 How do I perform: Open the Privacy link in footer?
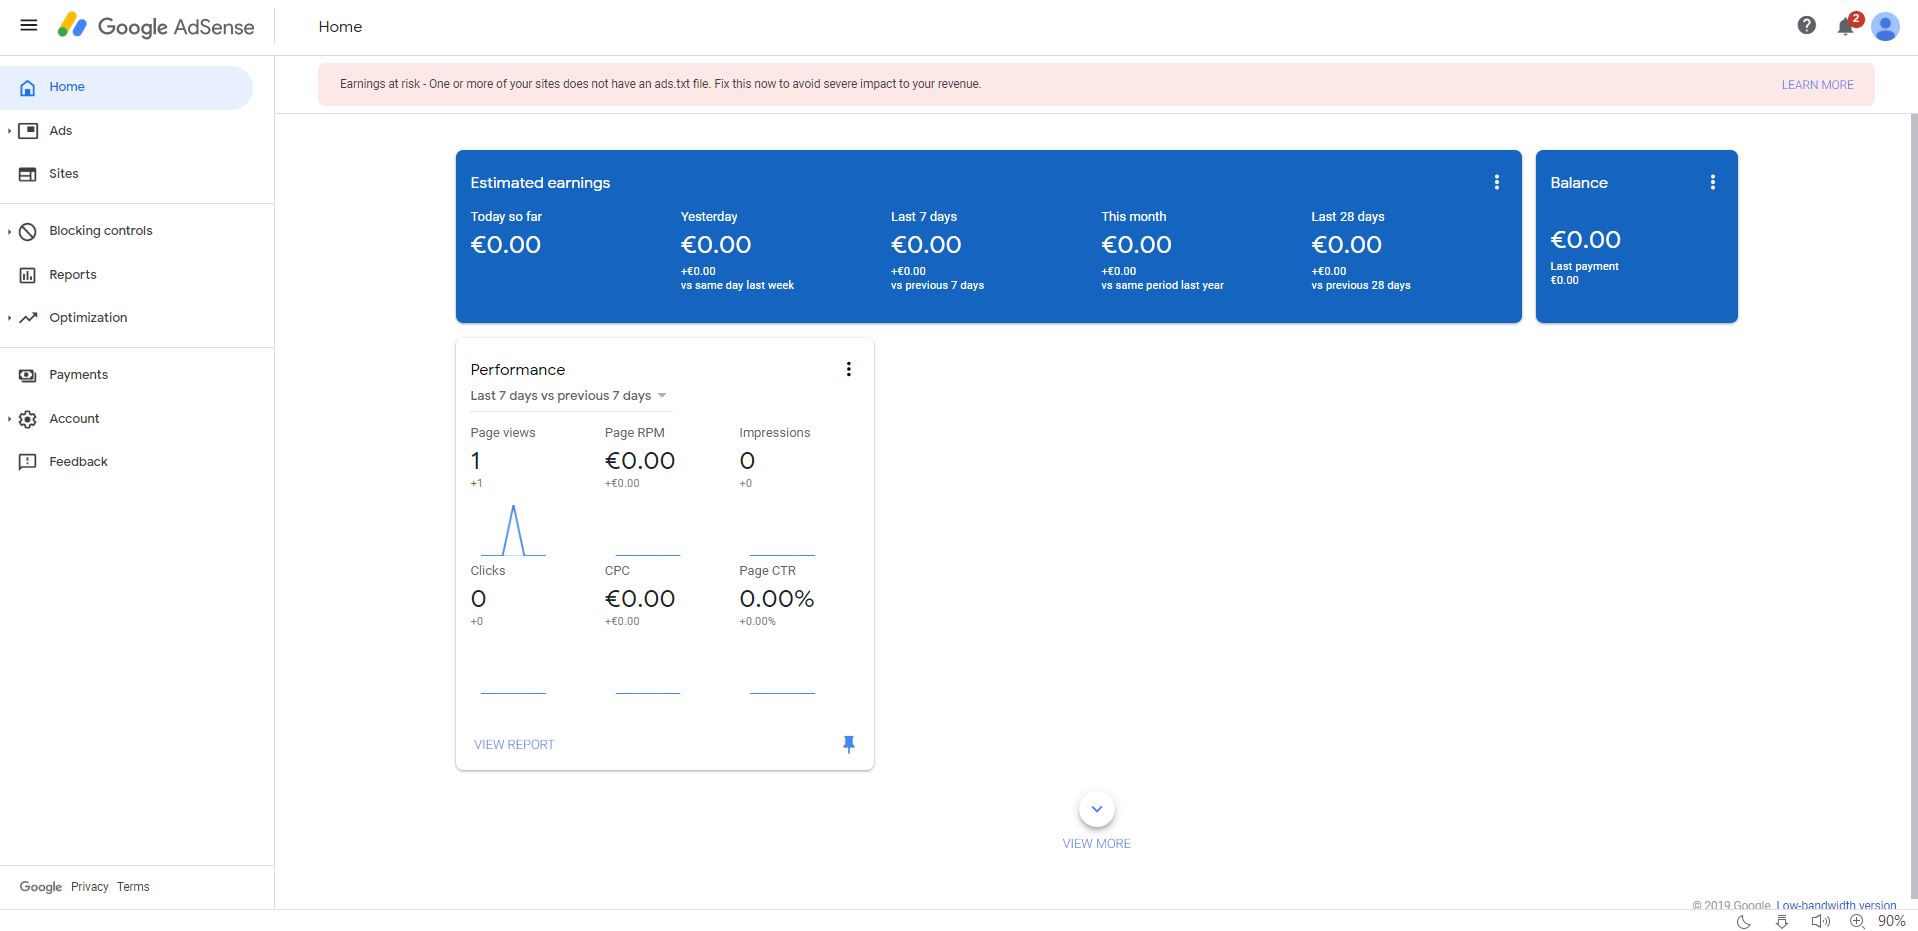[89, 887]
